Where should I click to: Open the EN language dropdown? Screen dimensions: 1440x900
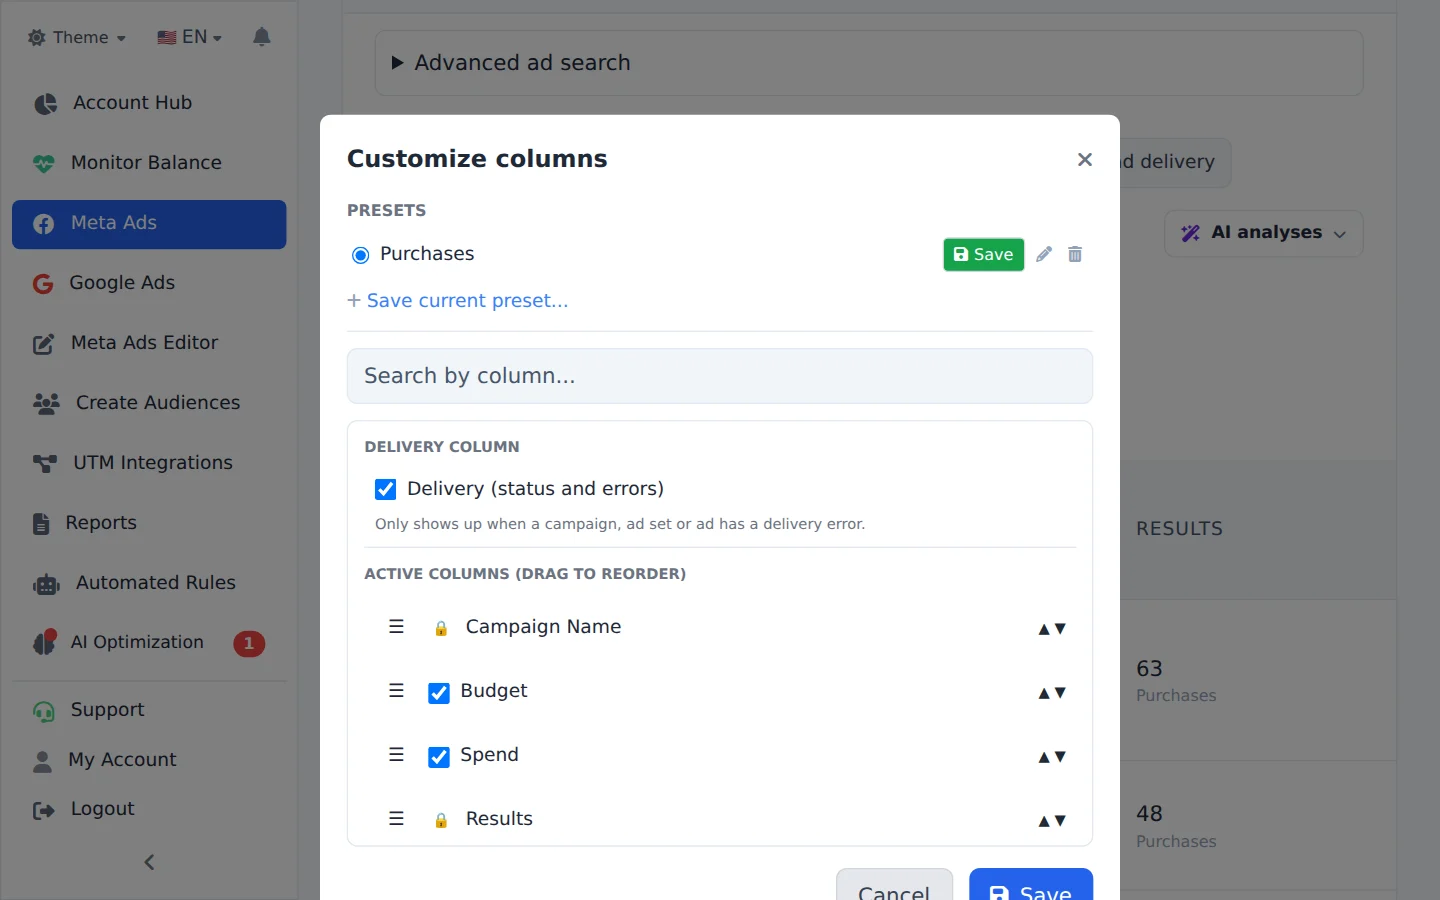(x=190, y=37)
